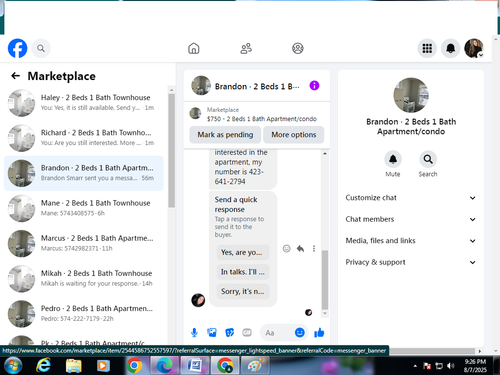Viewport: 500px width, 375px height.
Task: Click the message text input field
Action: 277,333
